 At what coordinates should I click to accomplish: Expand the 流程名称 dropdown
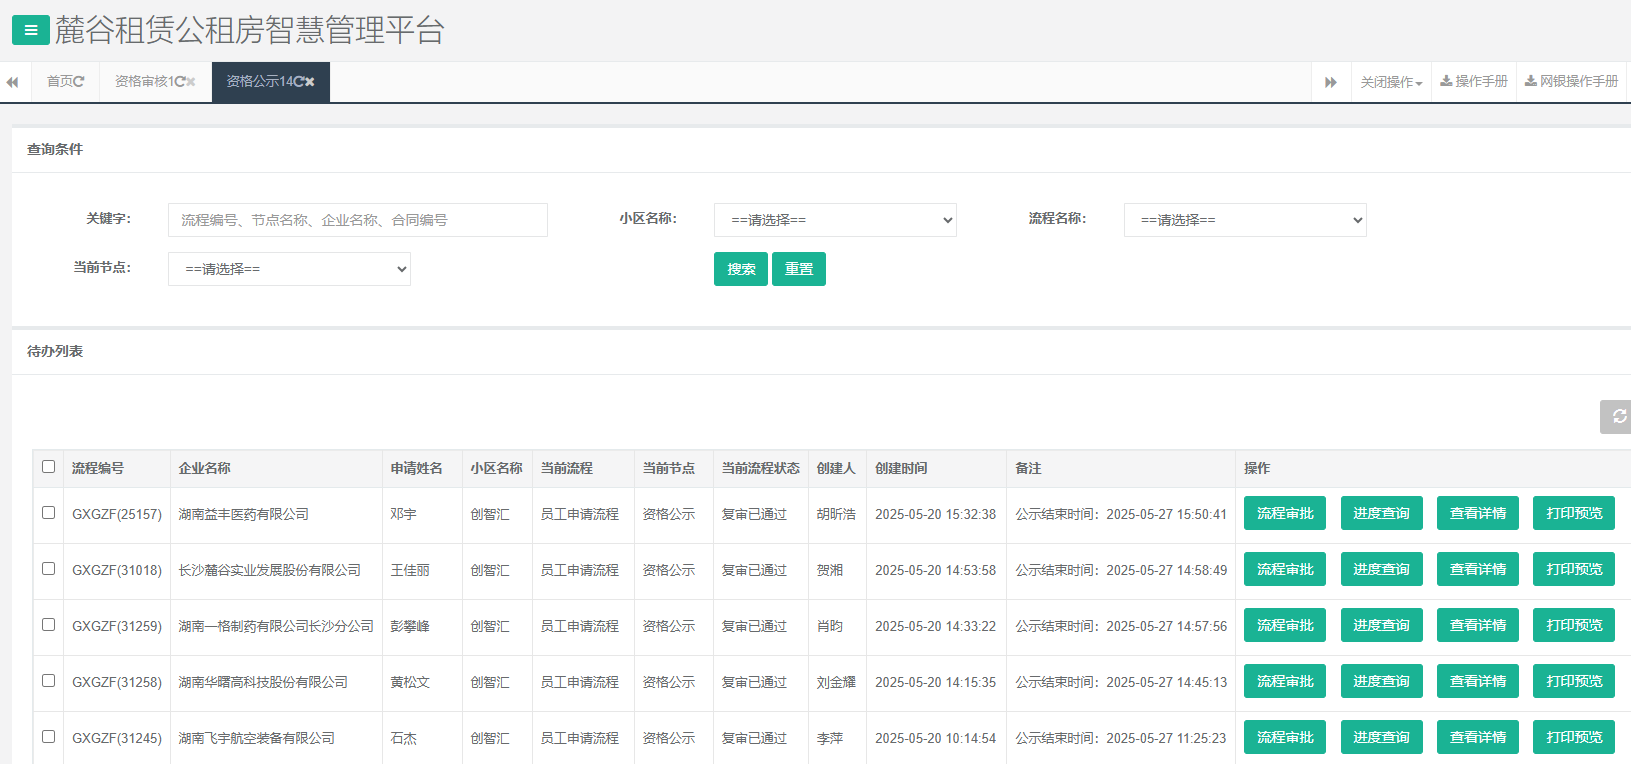[x=1245, y=220]
